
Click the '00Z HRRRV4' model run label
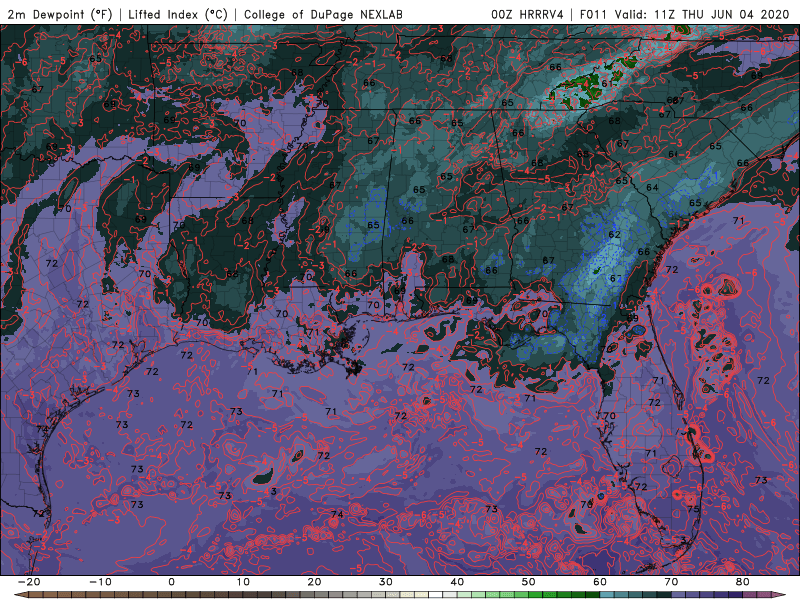(x=527, y=14)
